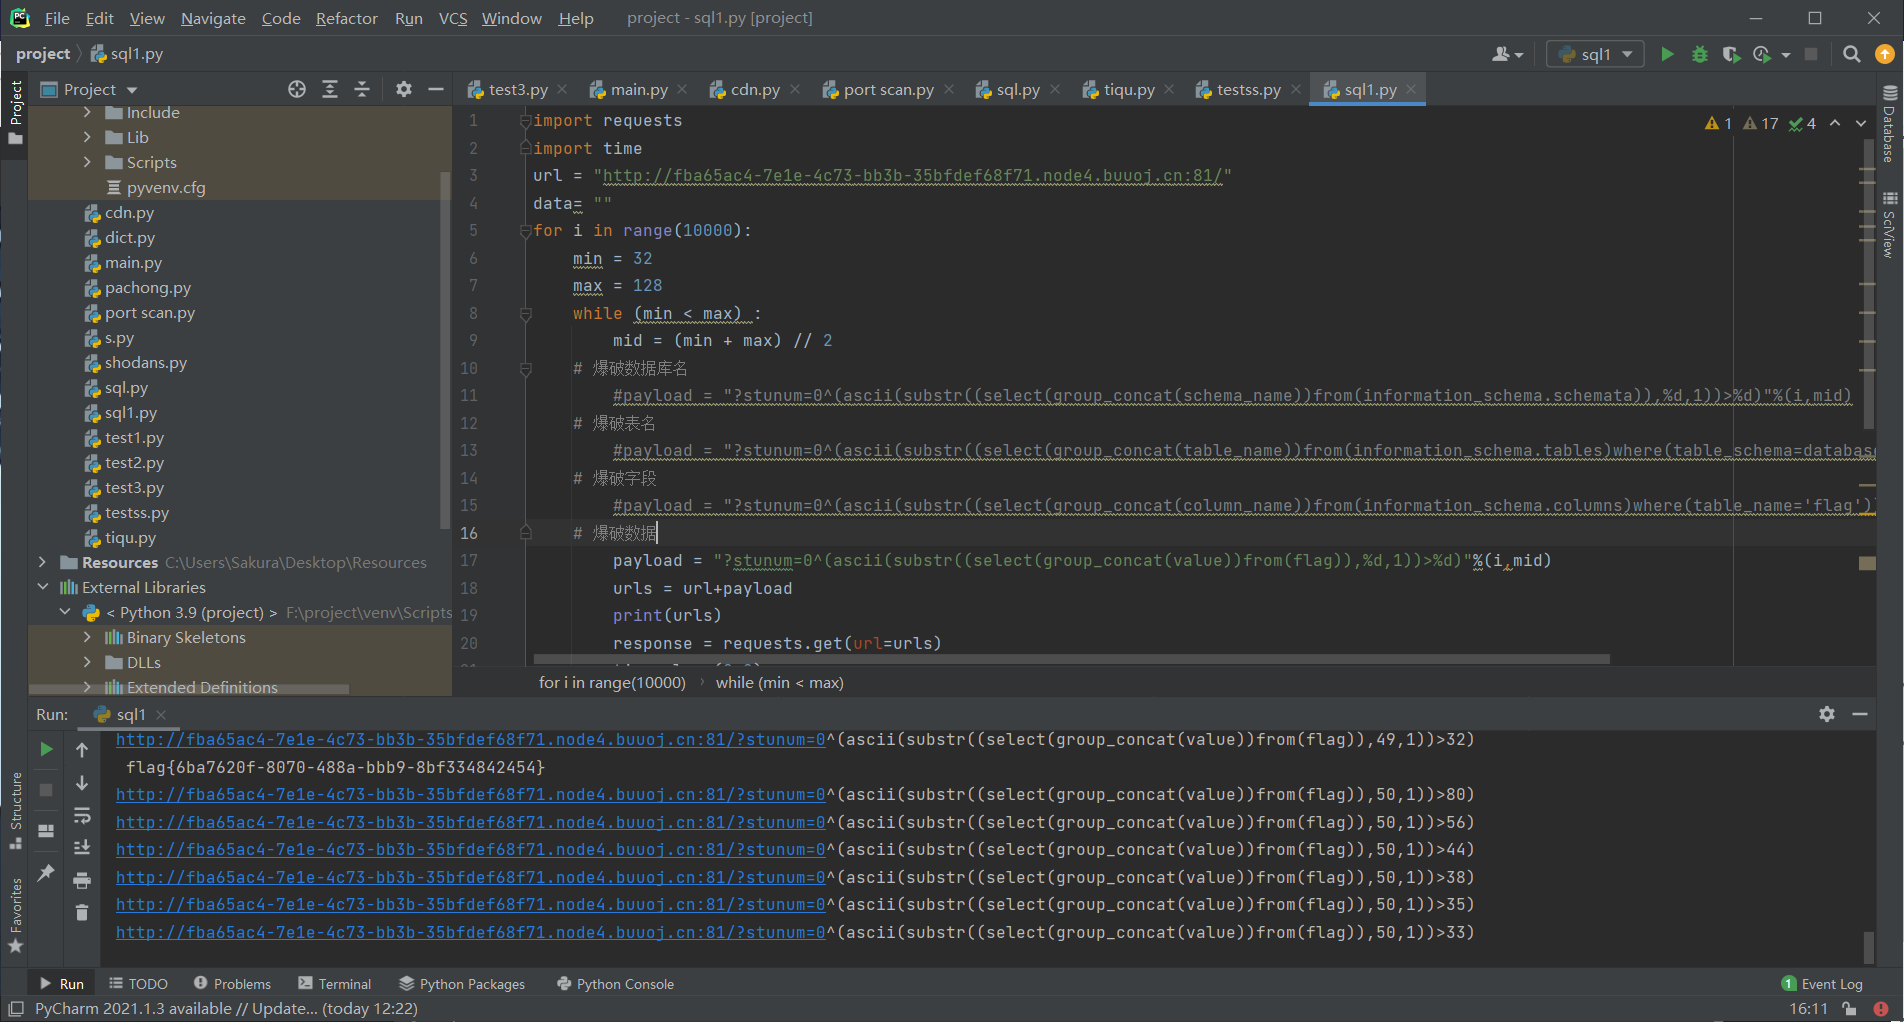The height and width of the screenshot is (1022, 1904).
Task: Open the Terminal tool window
Action: (x=335, y=984)
